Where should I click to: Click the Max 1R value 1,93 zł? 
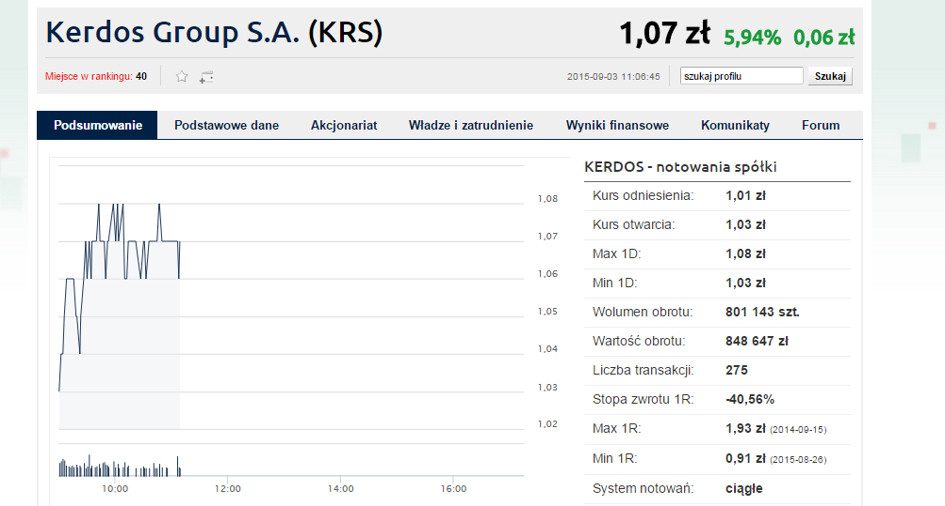pyautogui.click(x=746, y=428)
